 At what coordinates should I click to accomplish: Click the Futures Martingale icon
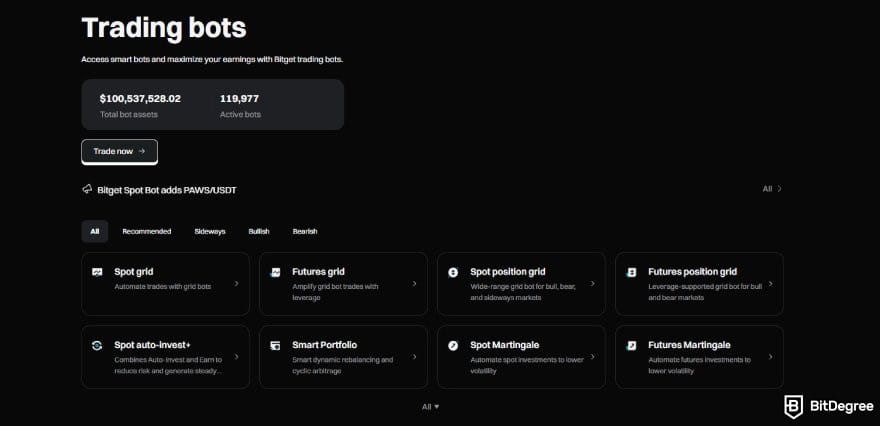[631, 345]
